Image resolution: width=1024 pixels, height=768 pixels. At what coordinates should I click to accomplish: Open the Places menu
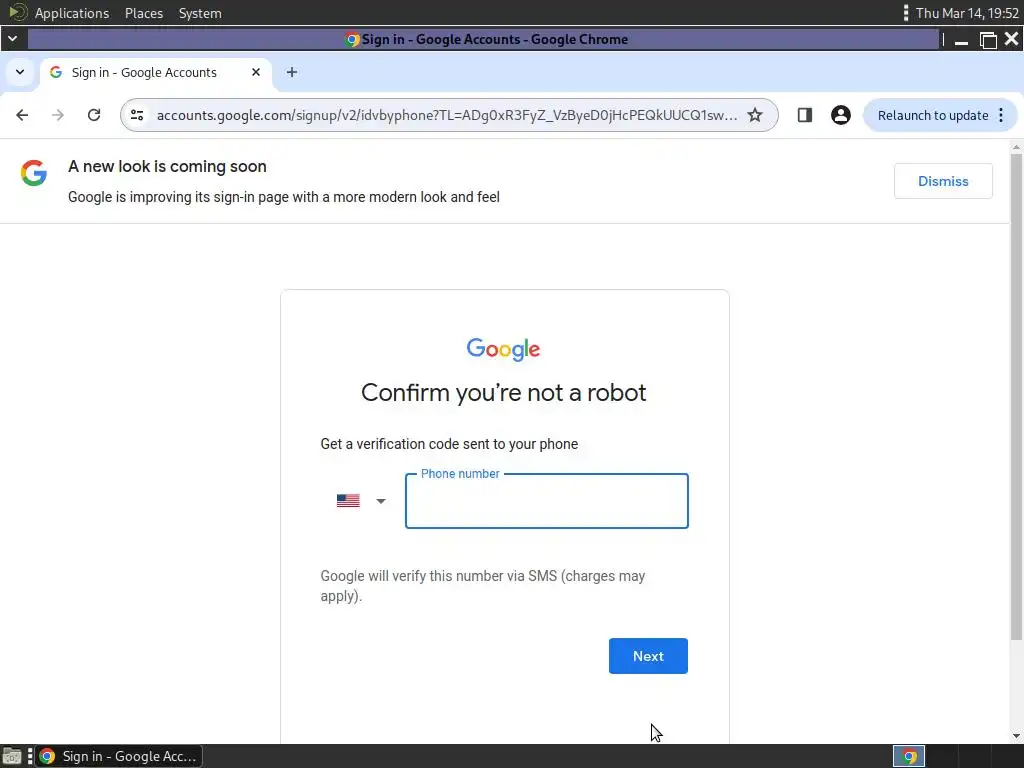tap(144, 13)
